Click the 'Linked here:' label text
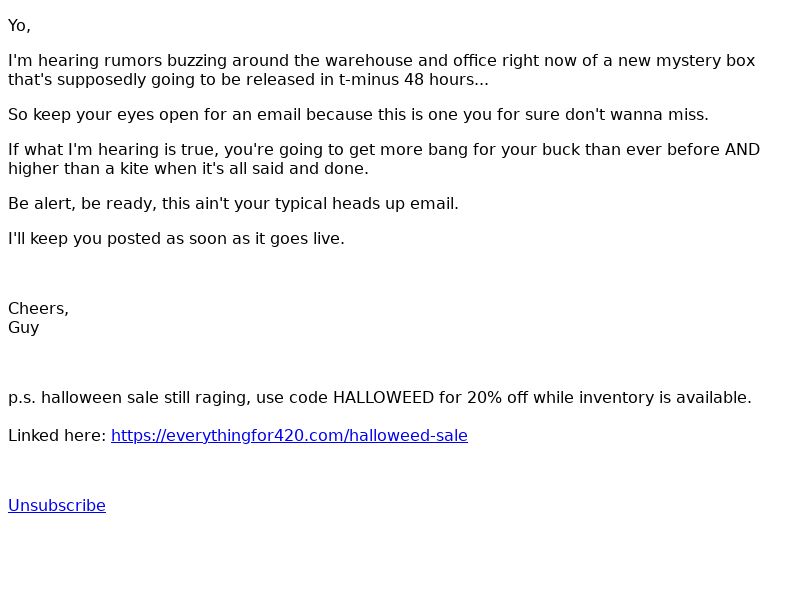 tap(57, 435)
